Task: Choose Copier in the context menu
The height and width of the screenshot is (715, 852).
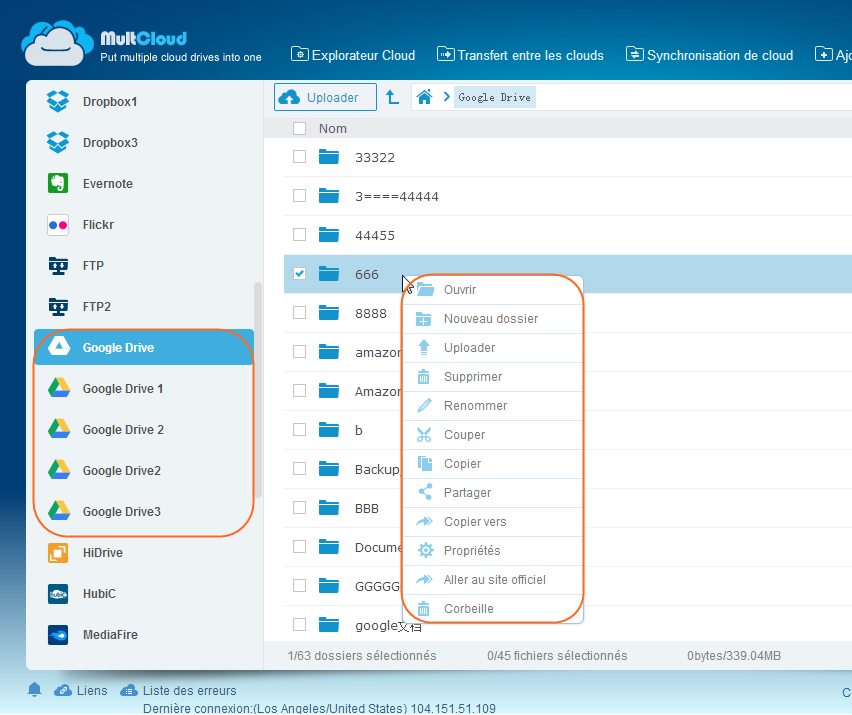Action: click(492, 463)
